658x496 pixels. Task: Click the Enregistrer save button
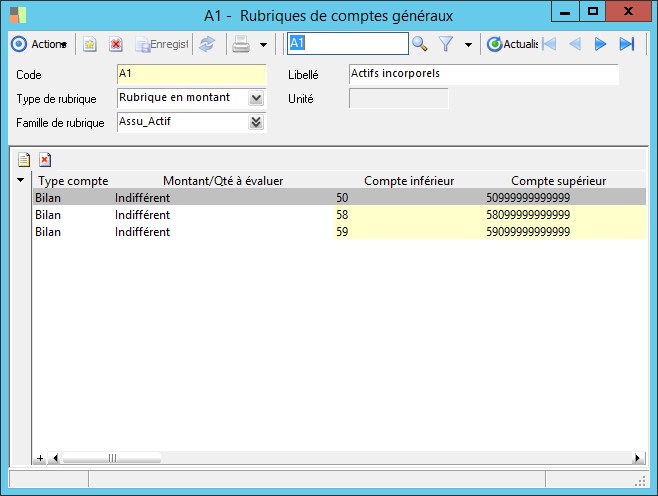(162, 44)
